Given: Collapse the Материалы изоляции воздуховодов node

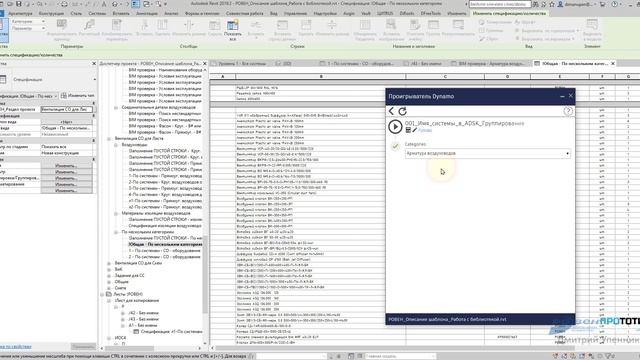Looking at the screenshot, I should pyautogui.click(x=116, y=213).
